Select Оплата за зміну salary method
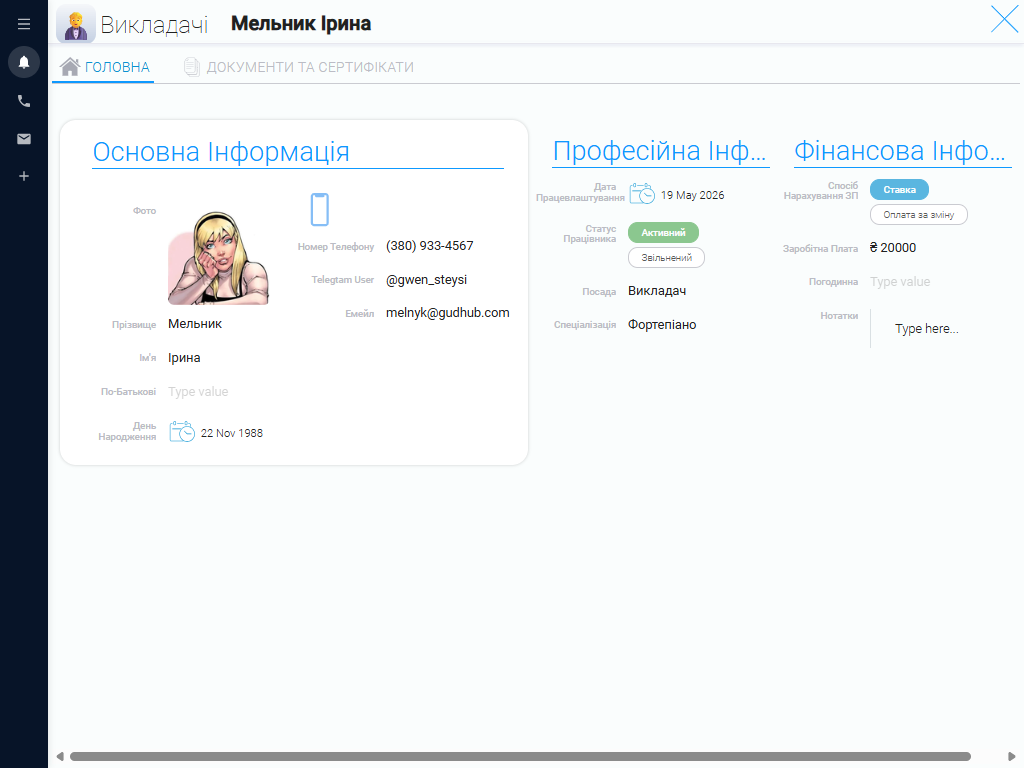 click(918, 215)
